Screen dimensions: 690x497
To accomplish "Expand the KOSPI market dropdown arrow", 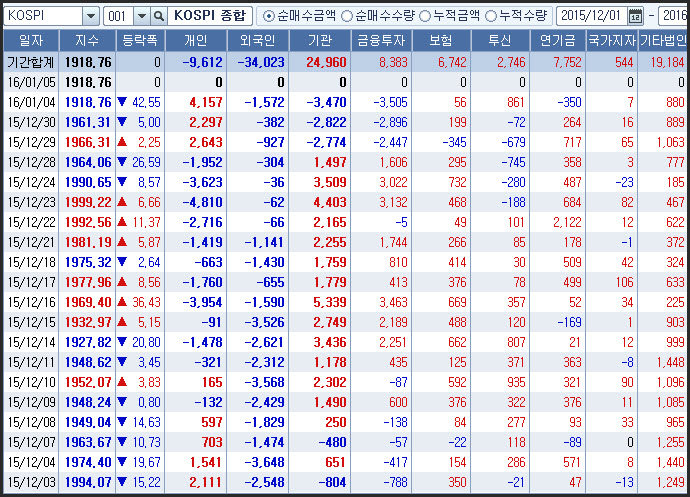I will (x=91, y=16).
